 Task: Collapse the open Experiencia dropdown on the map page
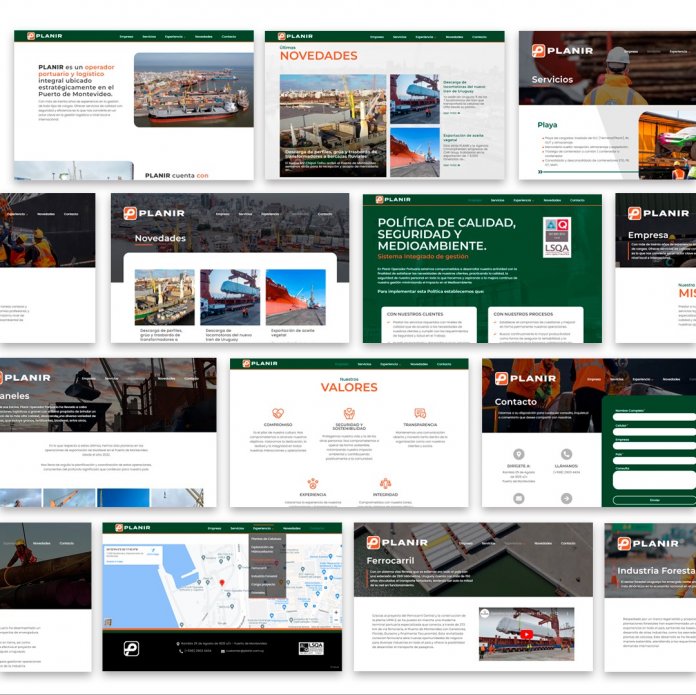point(263,529)
